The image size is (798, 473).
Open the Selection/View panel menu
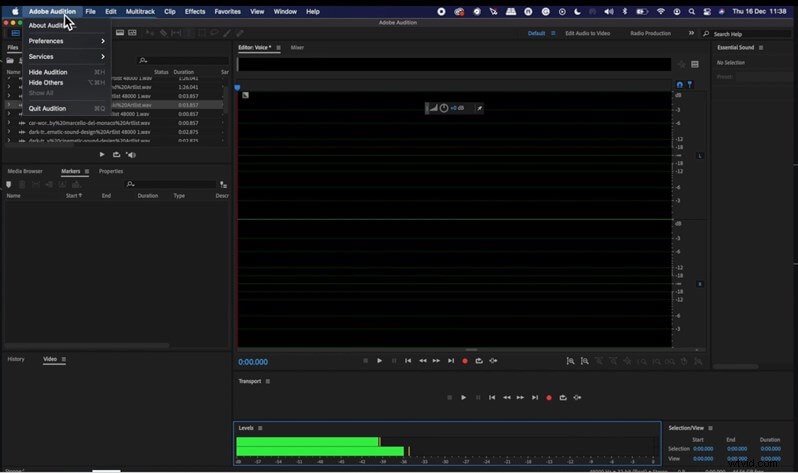click(710, 428)
